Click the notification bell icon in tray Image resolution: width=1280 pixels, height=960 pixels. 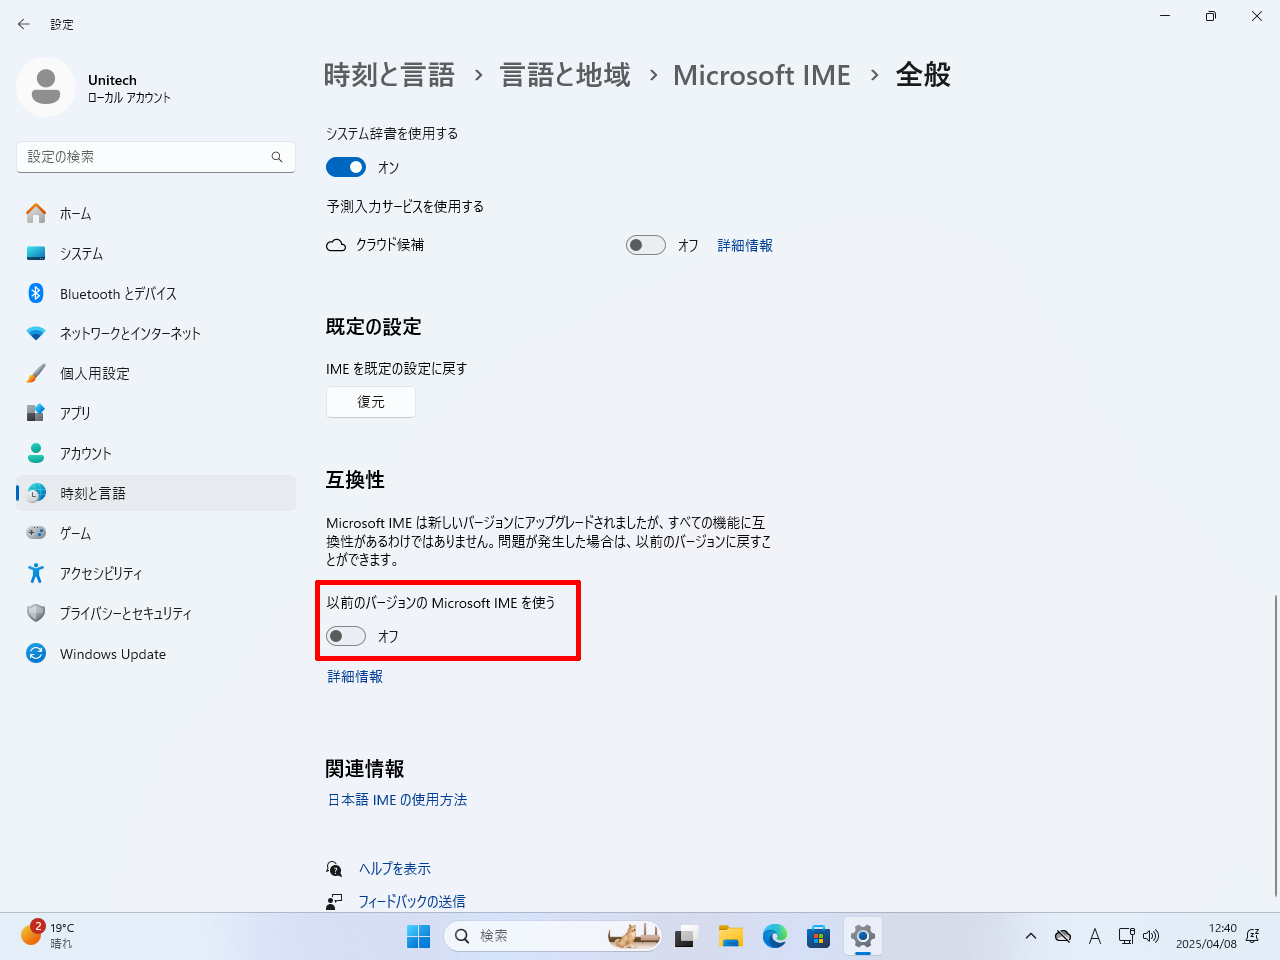tap(1253, 936)
